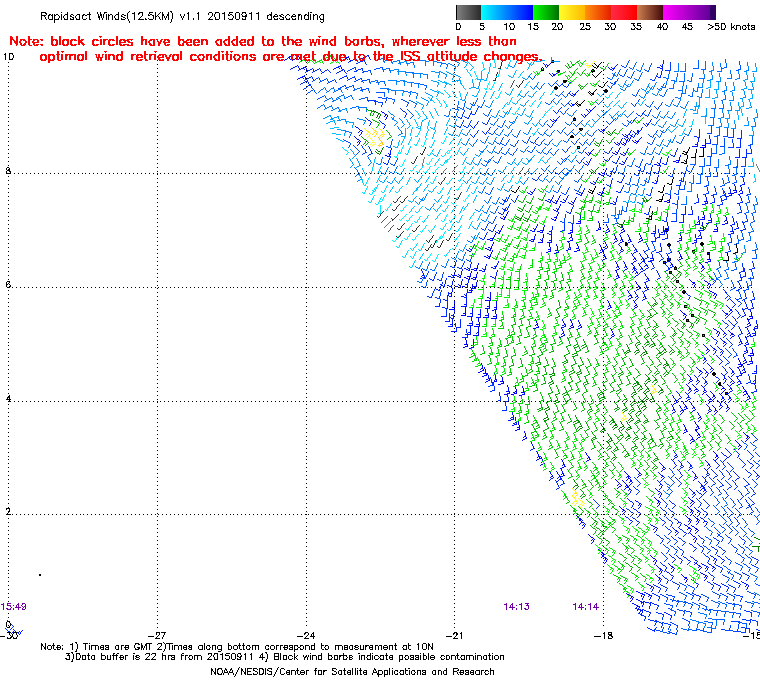Click the magenta 40-45 knots legend segment
Screen dimensions: 760x688
point(676,12)
